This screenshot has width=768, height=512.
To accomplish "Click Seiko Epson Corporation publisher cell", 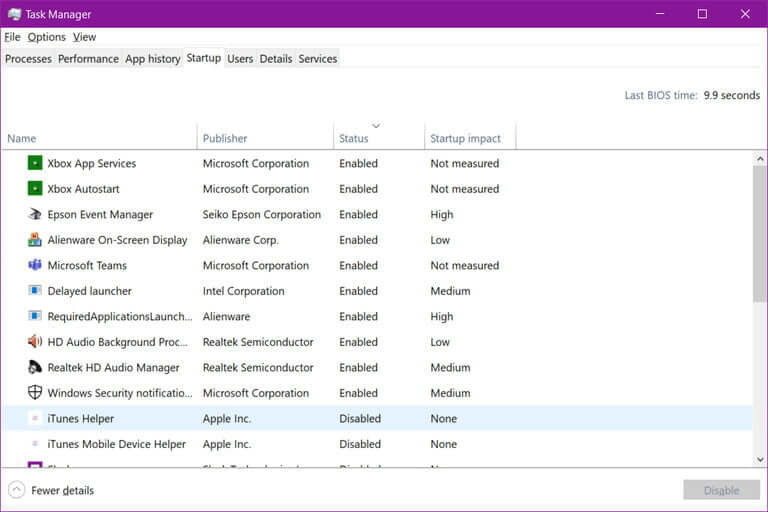I will click(x=262, y=215).
